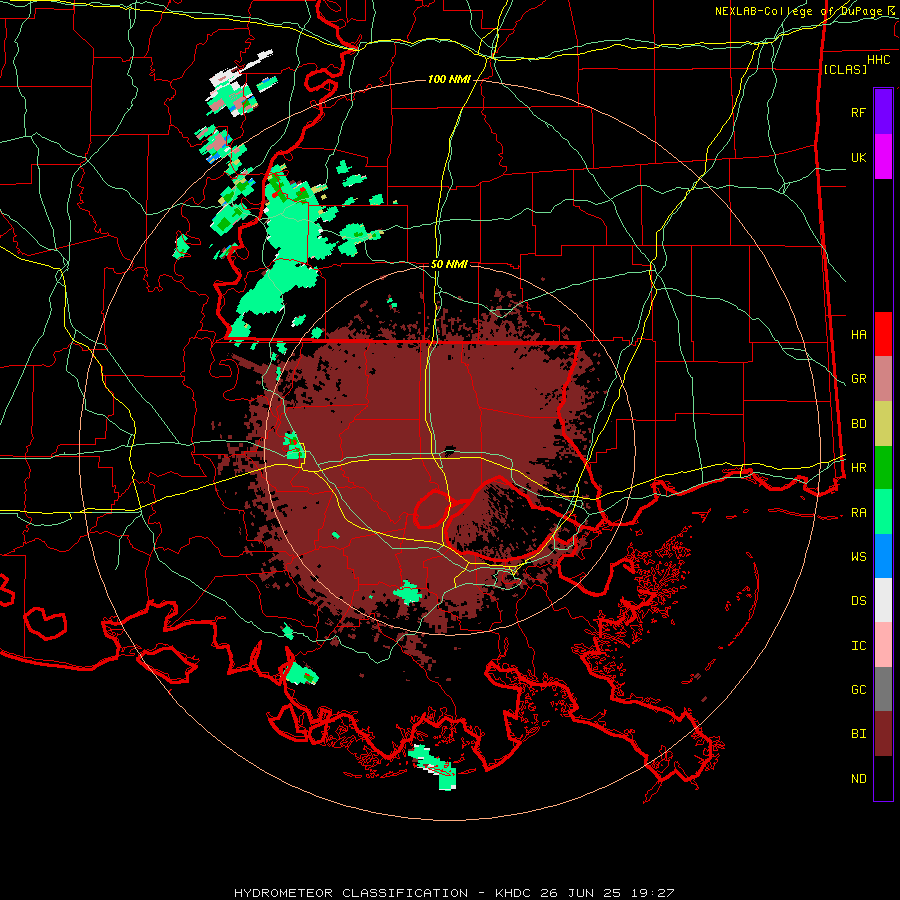Select the IC light pink legend swatch
900x900 pixels.
click(883, 645)
